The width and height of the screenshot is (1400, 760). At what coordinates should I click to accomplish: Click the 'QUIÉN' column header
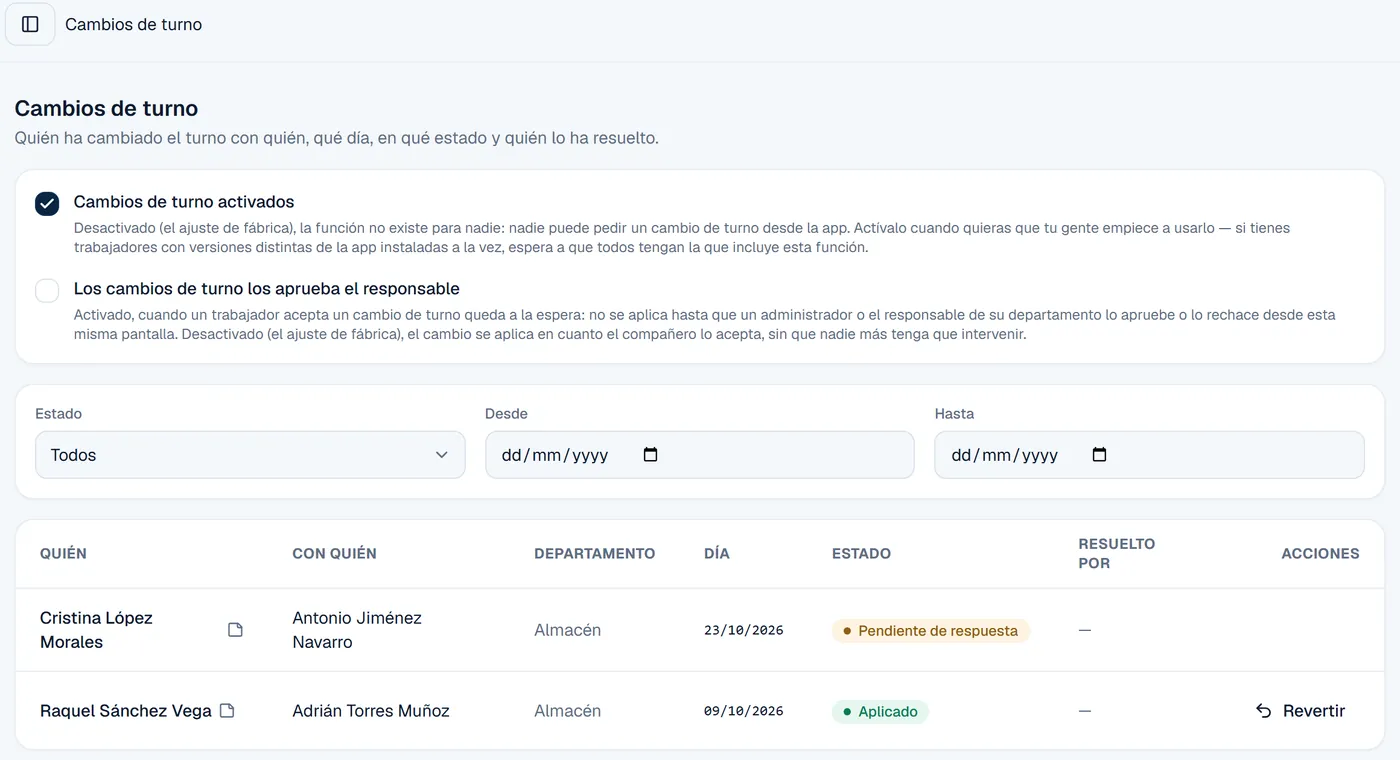pyautogui.click(x=63, y=553)
